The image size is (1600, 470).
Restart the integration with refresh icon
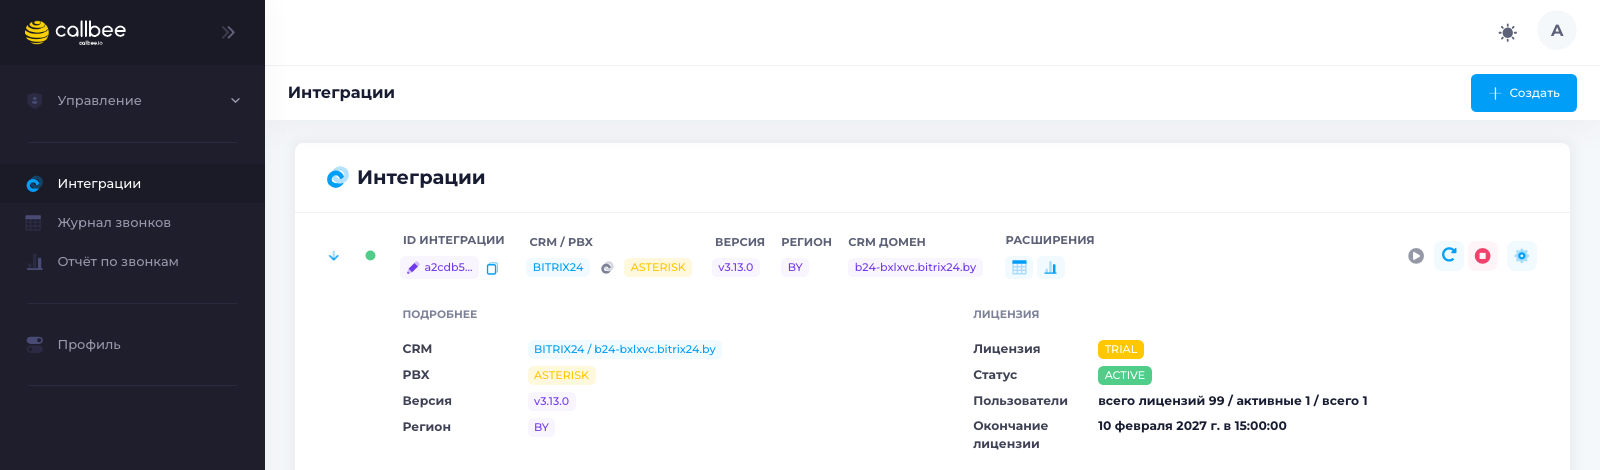1449,256
